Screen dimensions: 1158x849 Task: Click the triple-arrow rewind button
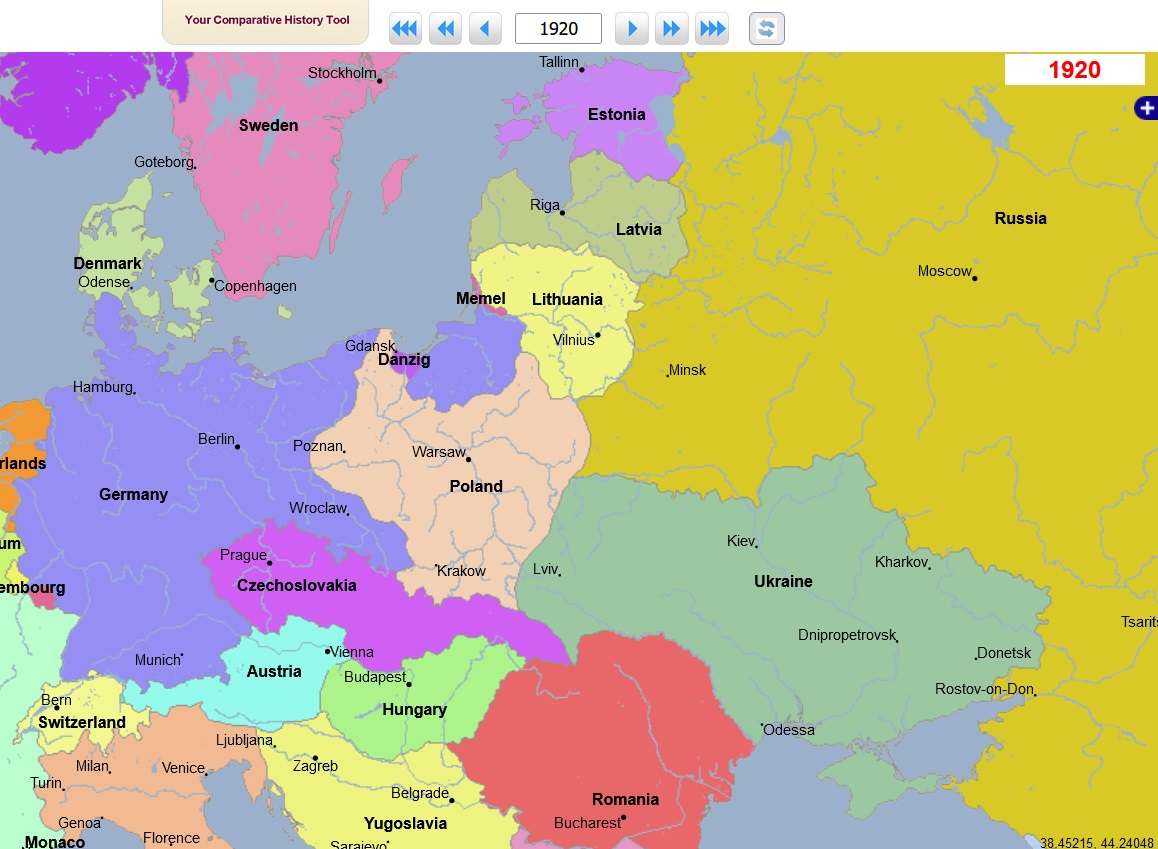tap(405, 29)
